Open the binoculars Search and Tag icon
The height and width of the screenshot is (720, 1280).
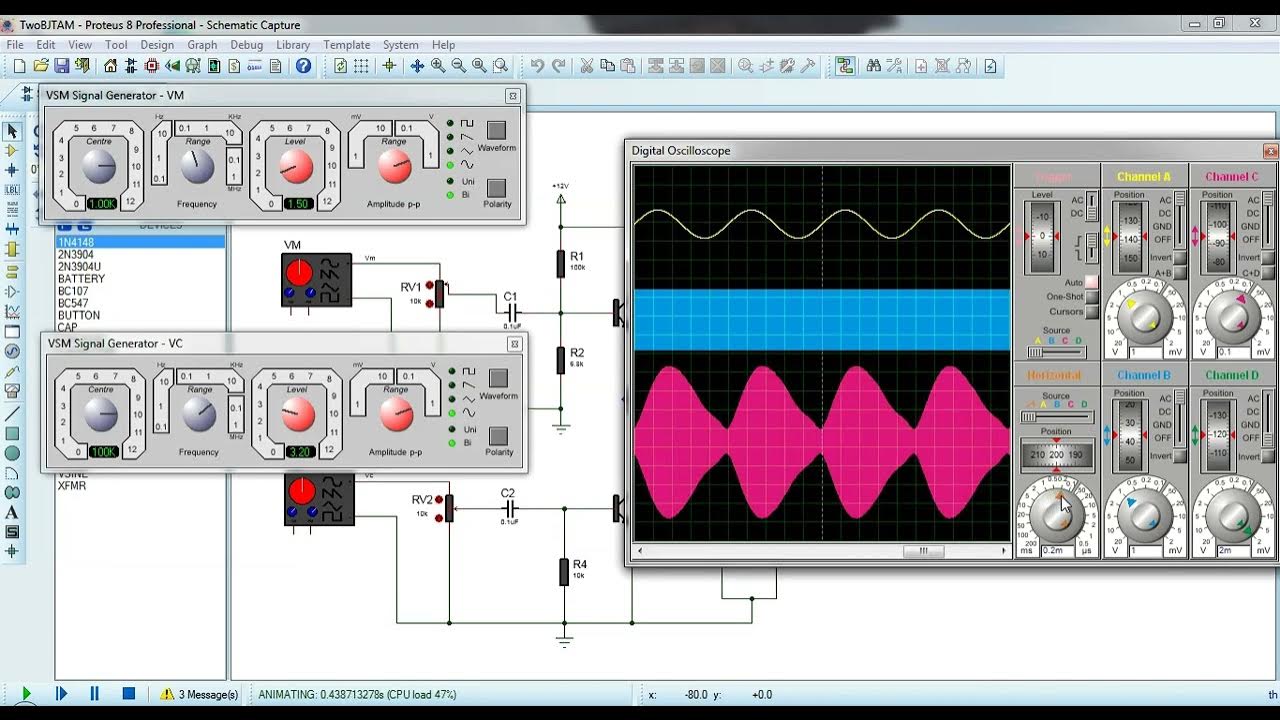874,66
